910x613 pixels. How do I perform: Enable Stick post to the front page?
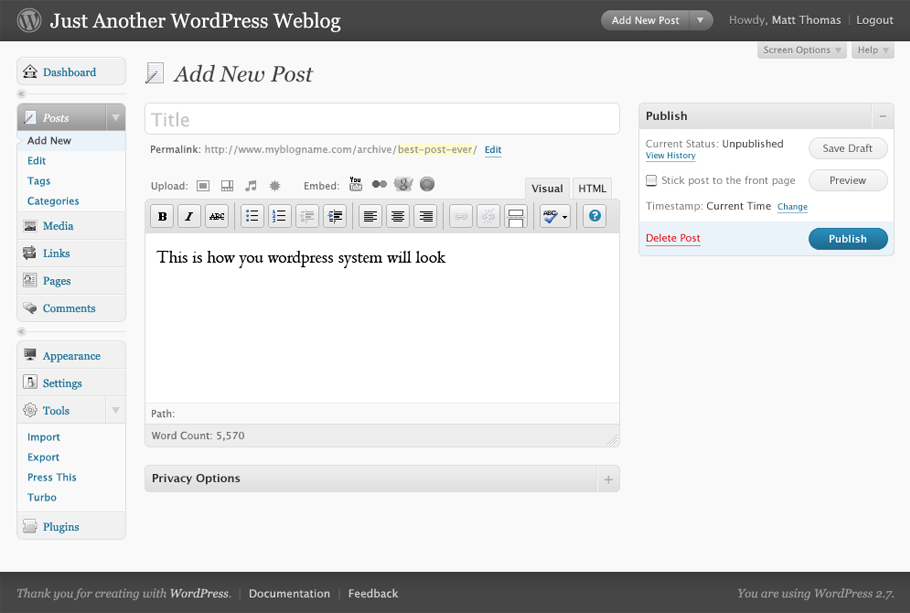[652, 181]
